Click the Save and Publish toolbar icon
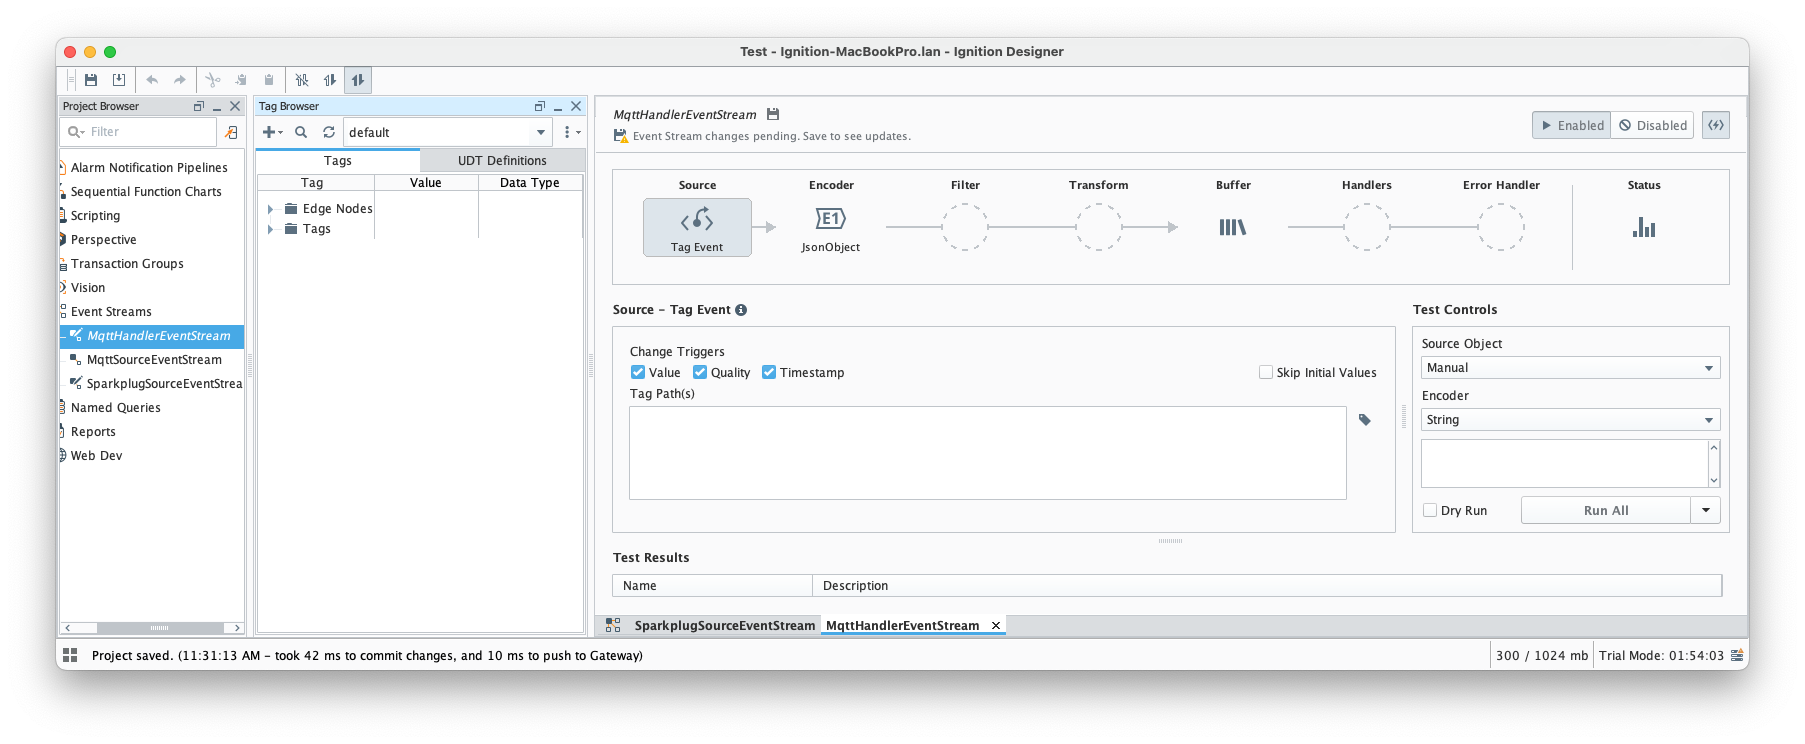The width and height of the screenshot is (1805, 744). [119, 80]
